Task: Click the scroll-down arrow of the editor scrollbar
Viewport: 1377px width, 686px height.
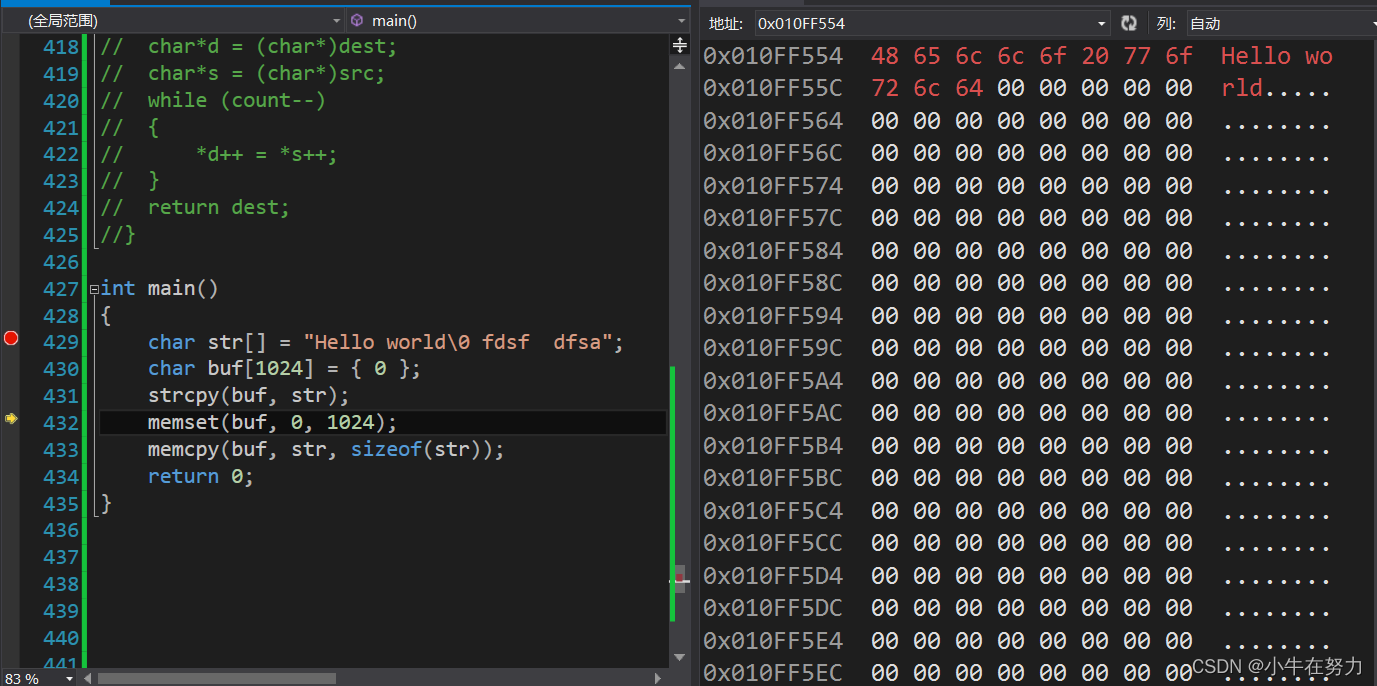Action: pos(679,657)
